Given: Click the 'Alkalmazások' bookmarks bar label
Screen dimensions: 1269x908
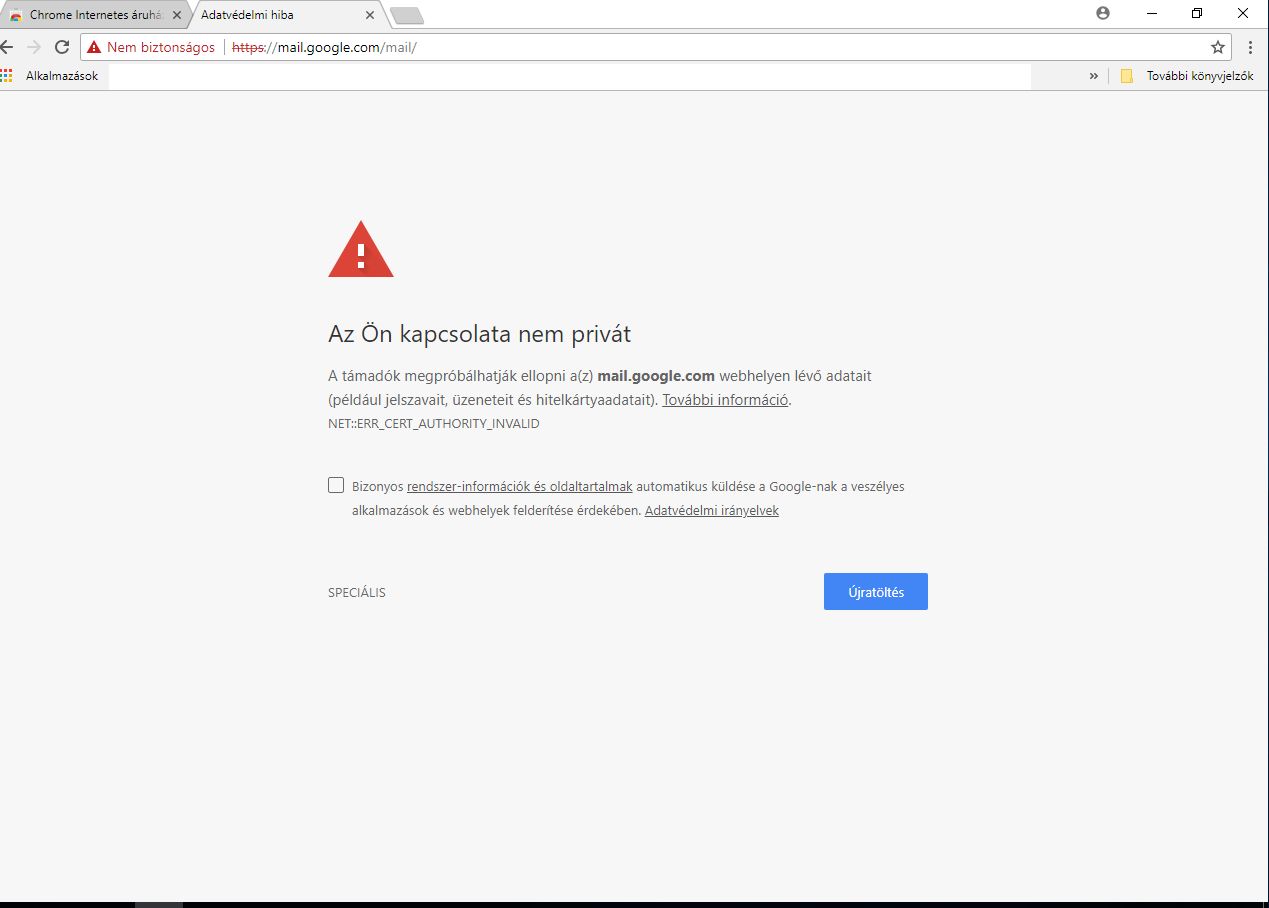Looking at the screenshot, I should coord(62,75).
